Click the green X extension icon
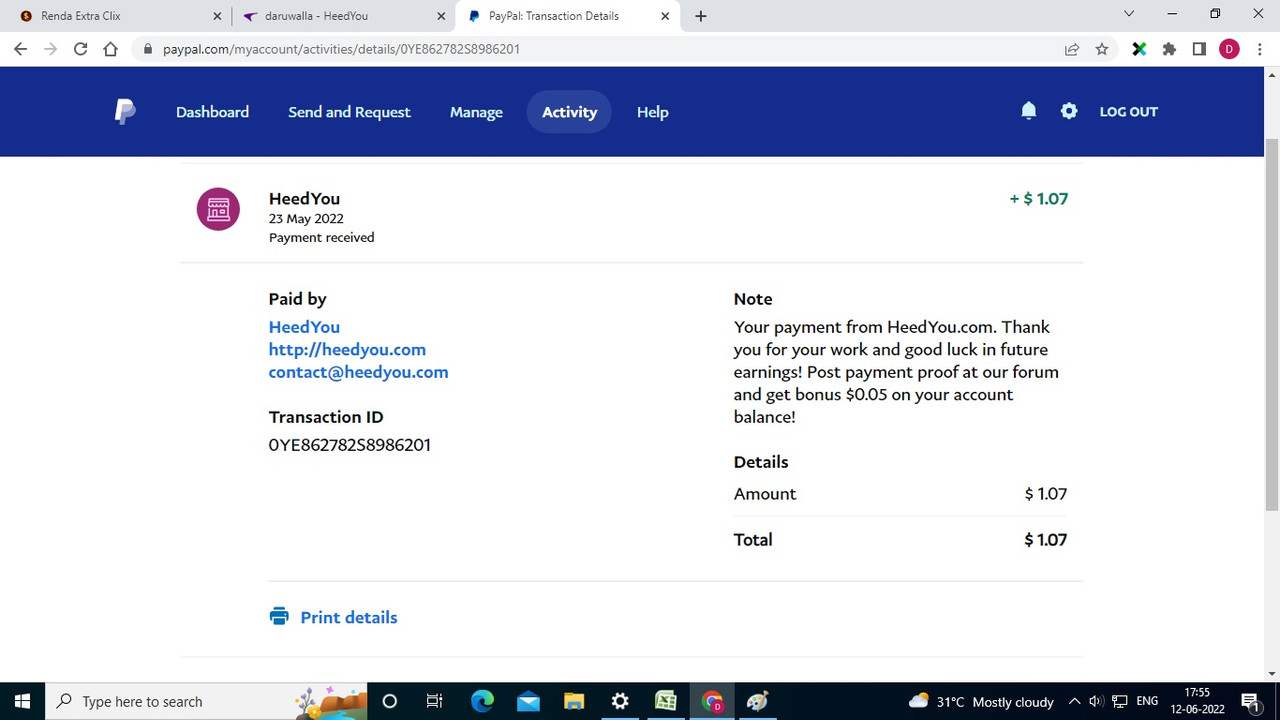The image size is (1280, 720). pyautogui.click(x=1138, y=49)
